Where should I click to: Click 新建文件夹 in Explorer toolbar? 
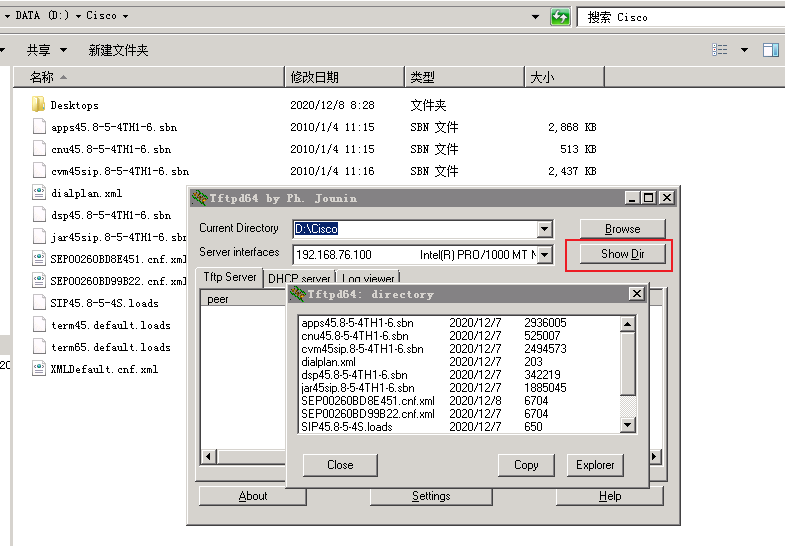coord(119,50)
